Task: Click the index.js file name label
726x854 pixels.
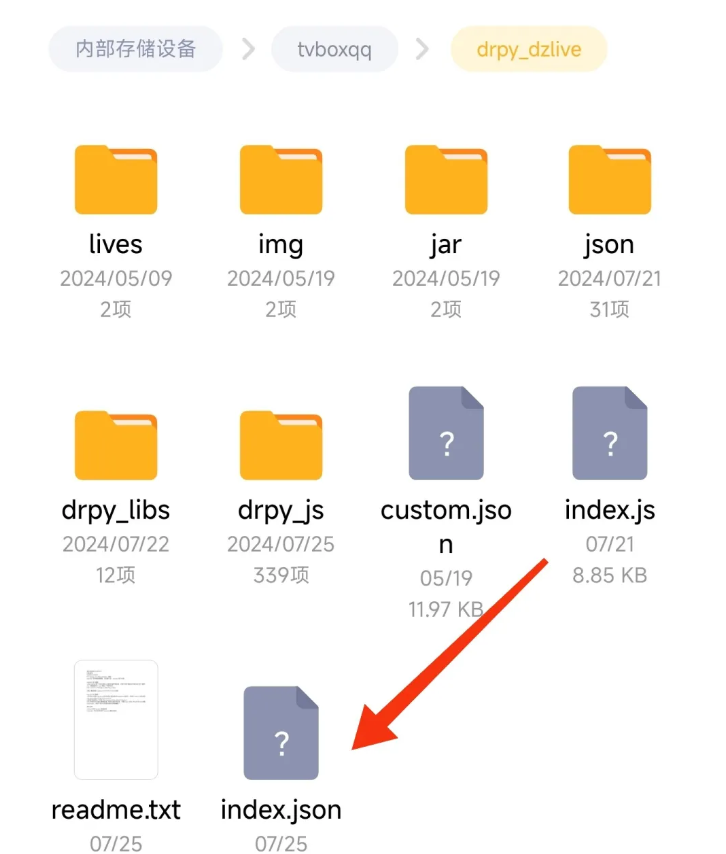Action: [609, 511]
